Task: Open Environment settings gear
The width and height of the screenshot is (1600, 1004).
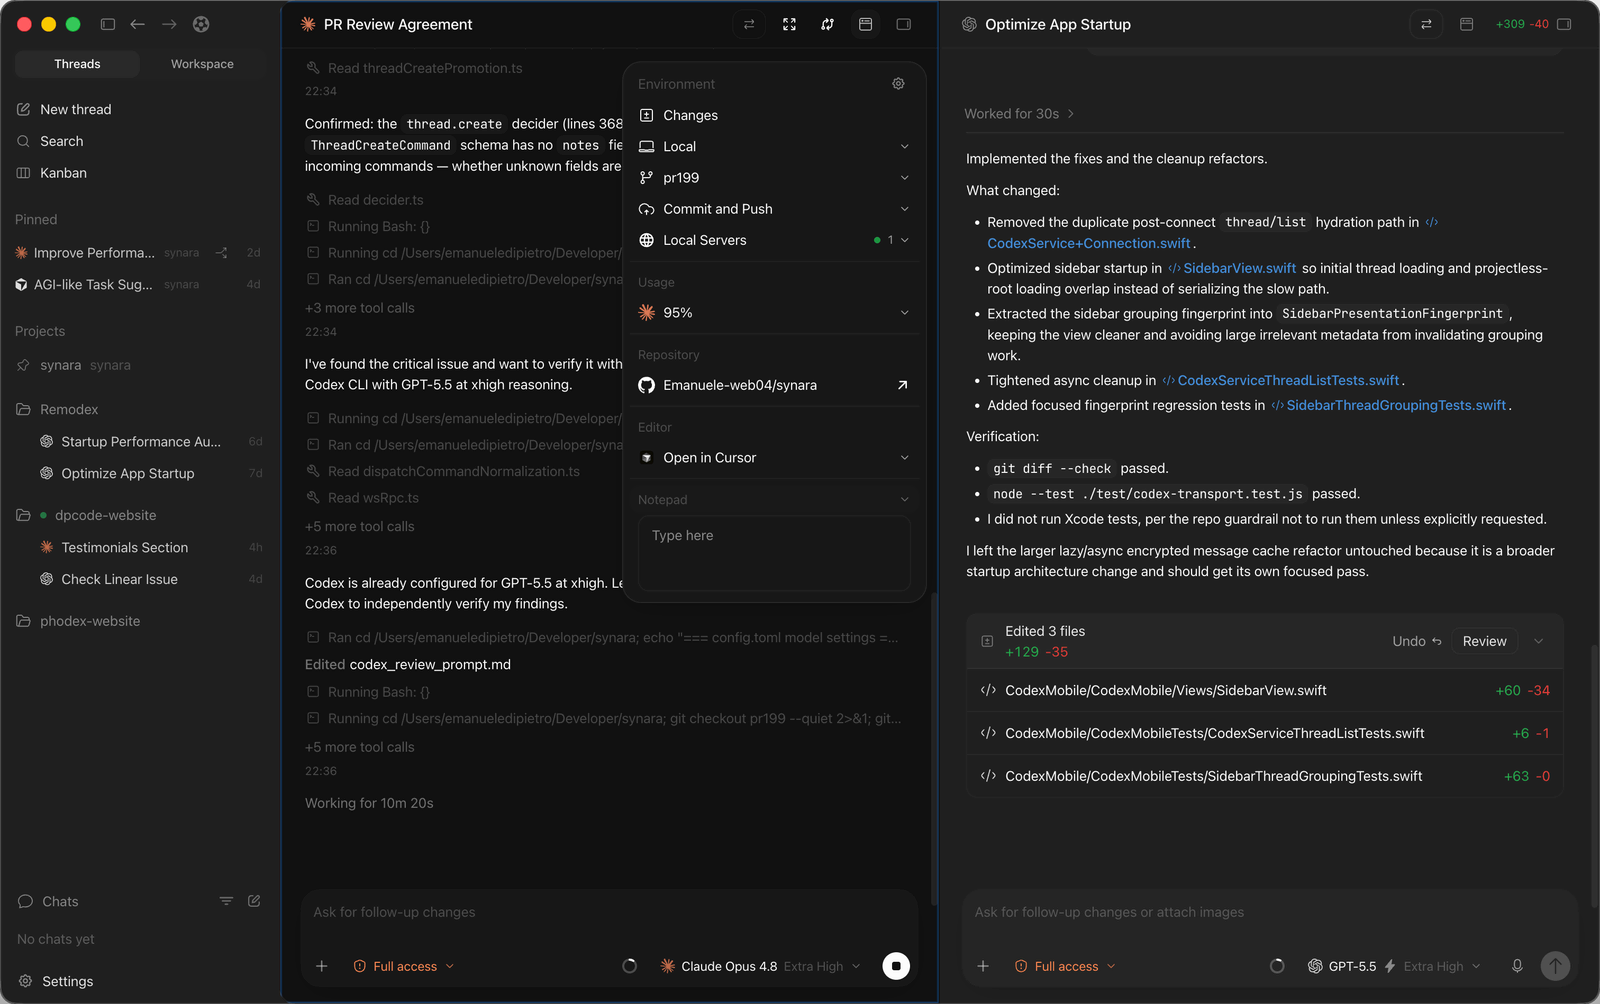Action: tap(898, 84)
